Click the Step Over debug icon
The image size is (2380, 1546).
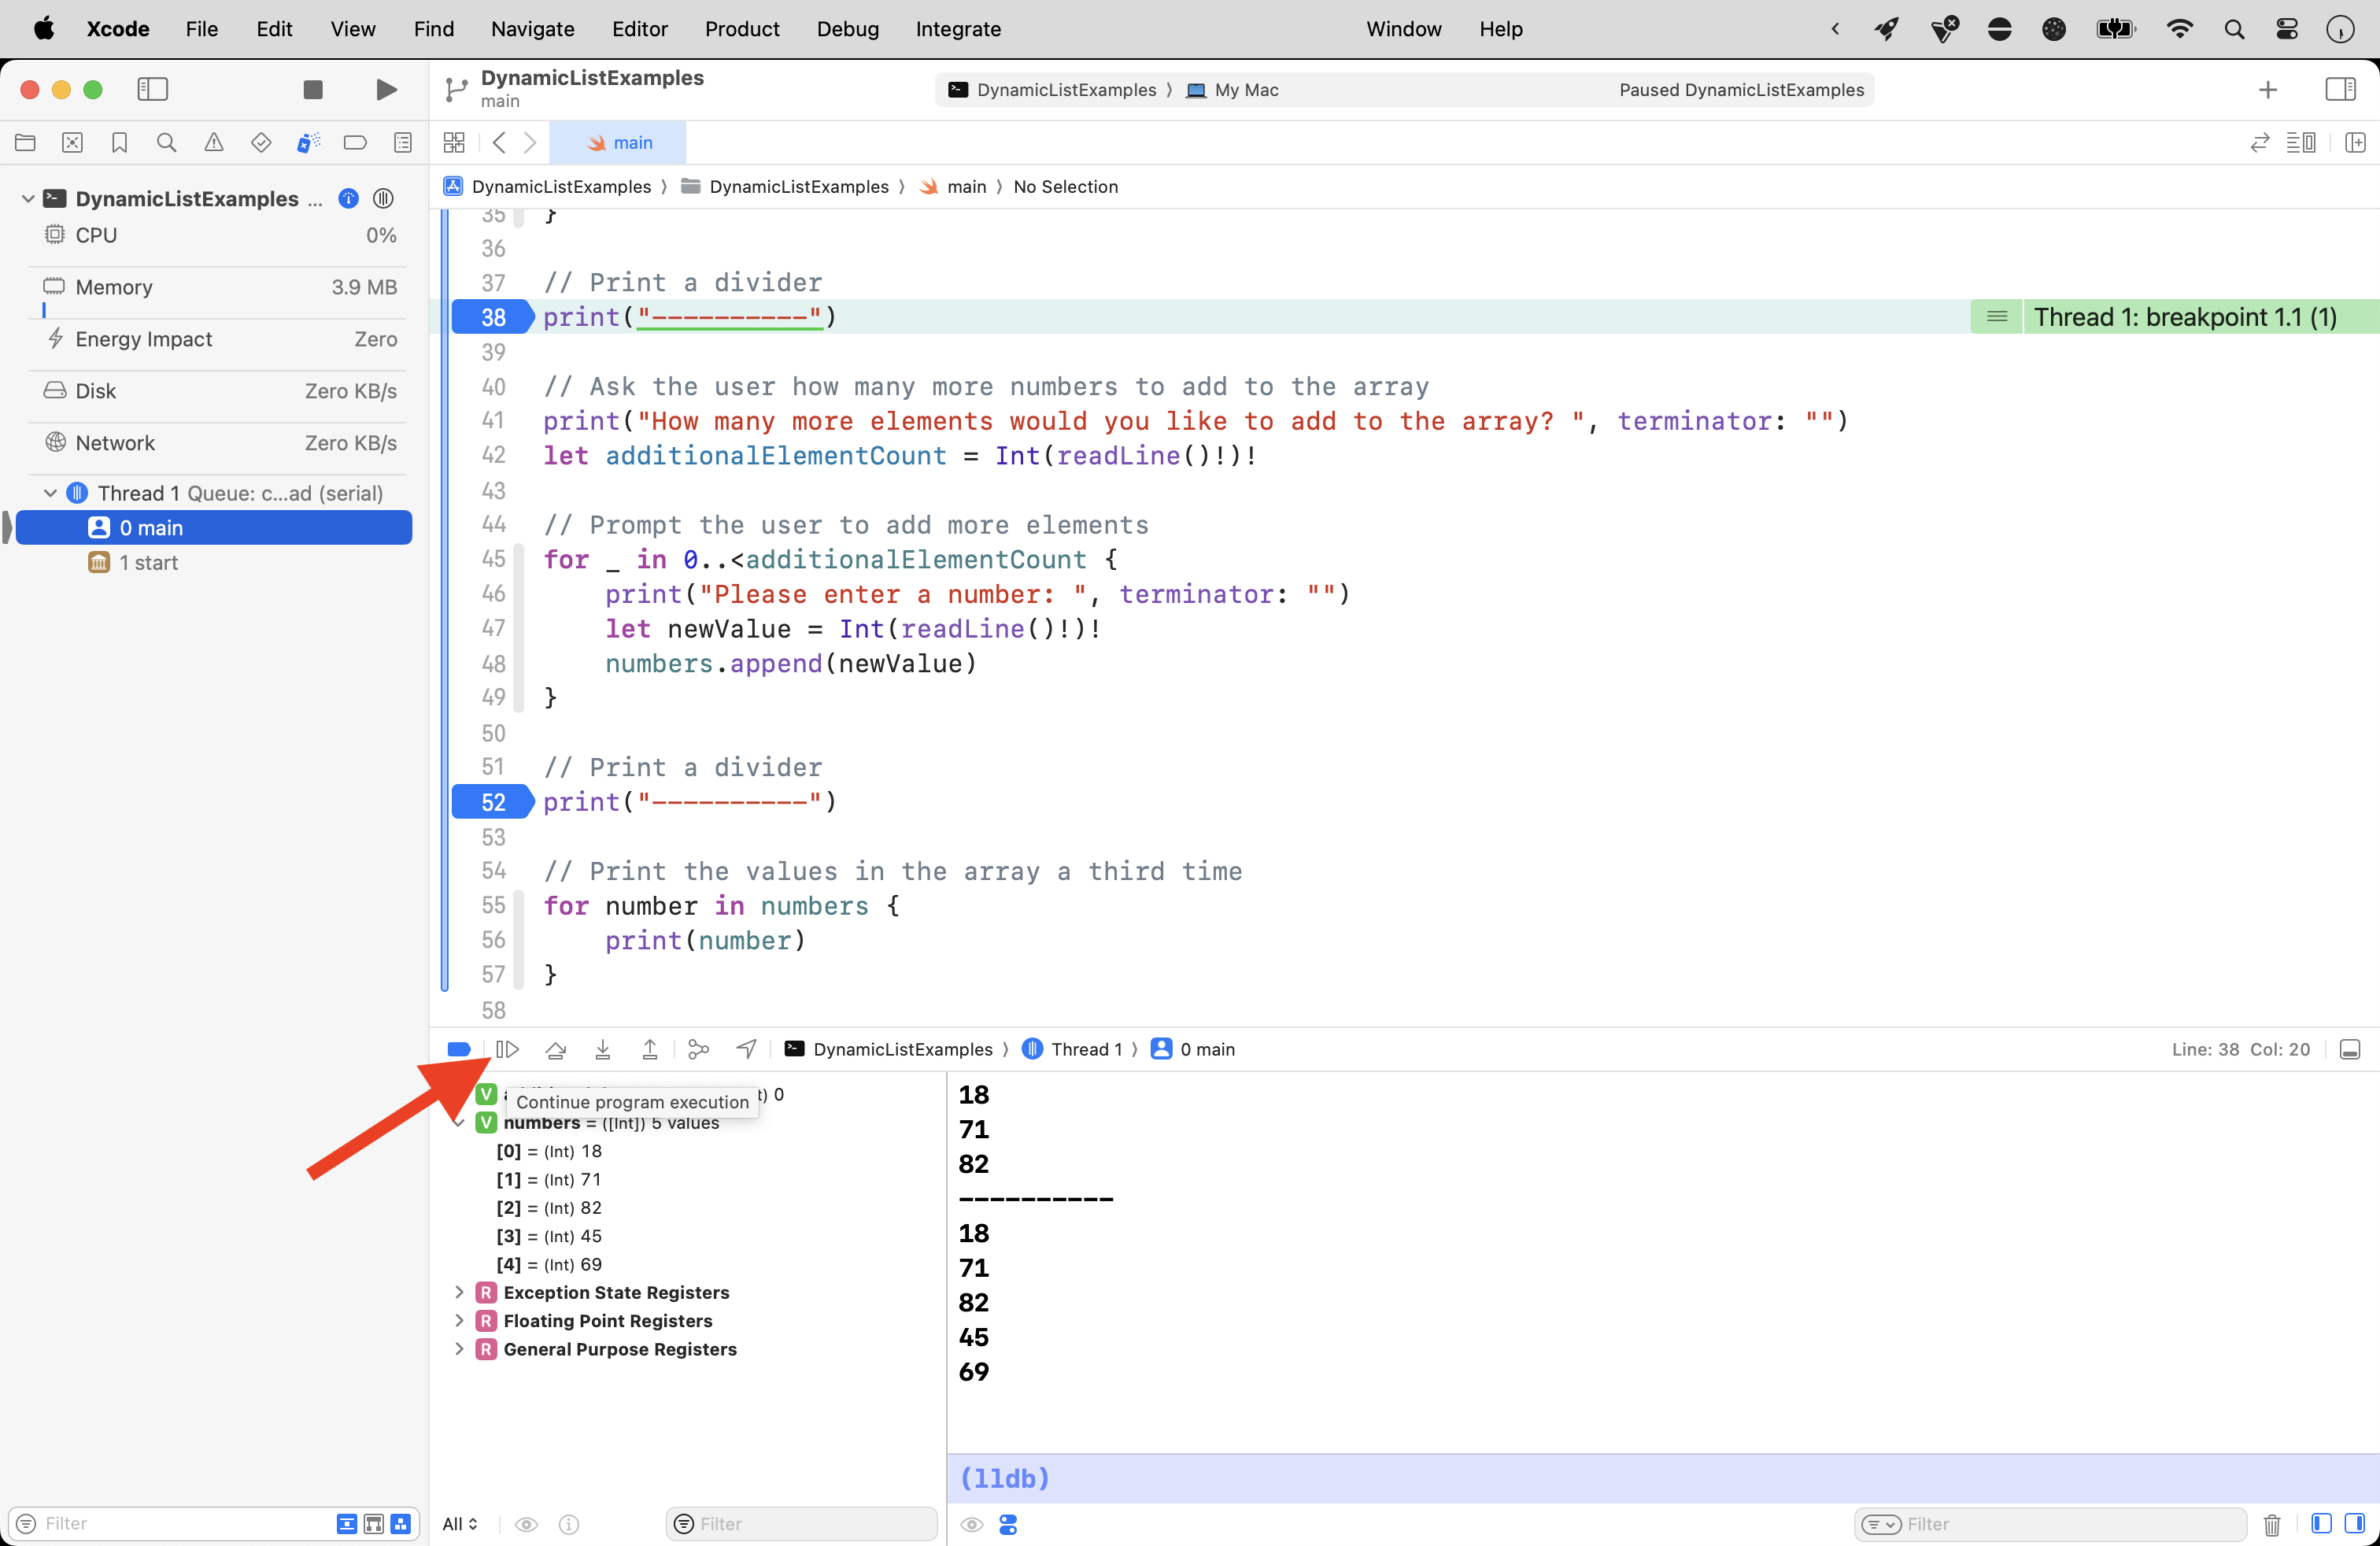(x=557, y=1049)
